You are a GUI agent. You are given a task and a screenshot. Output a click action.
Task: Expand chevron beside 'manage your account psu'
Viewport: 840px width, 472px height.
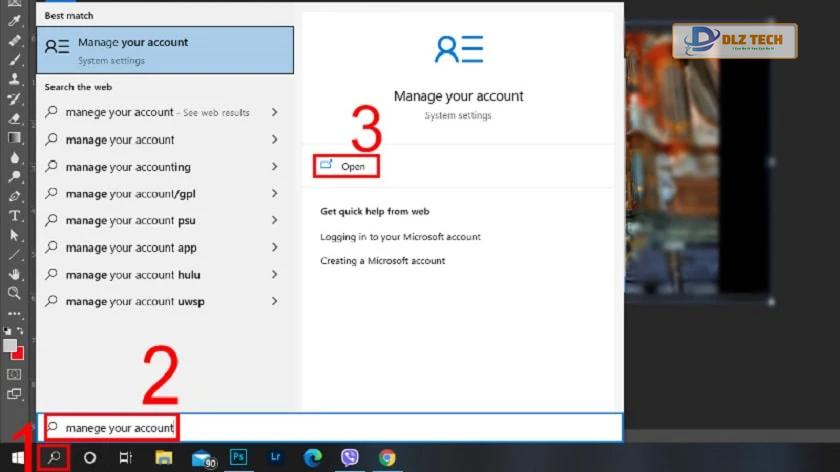274,220
